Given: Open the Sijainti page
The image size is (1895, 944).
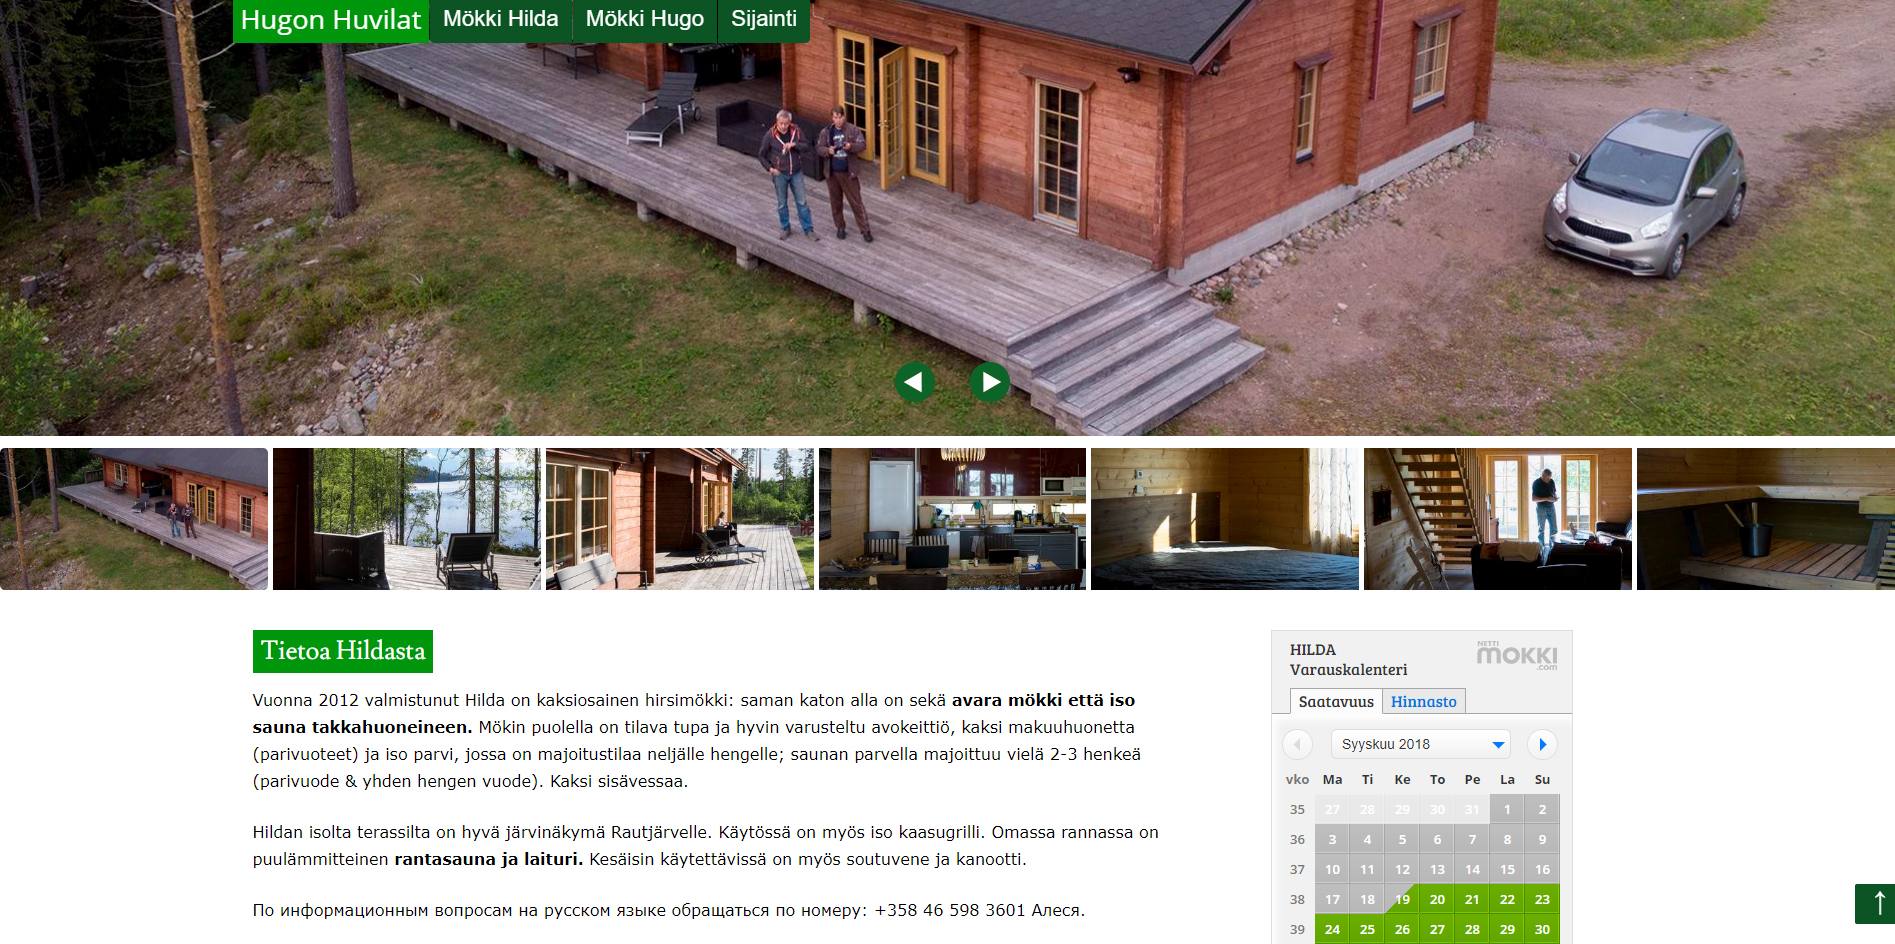Looking at the screenshot, I should click(764, 20).
